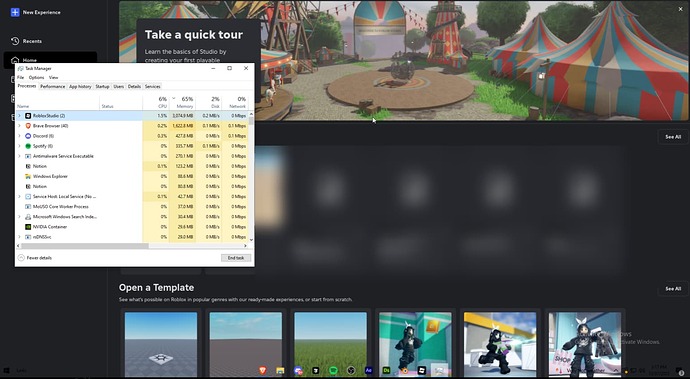The width and height of the screenshot is (690, 379).
Task: Expand the Service Host Local Service row
Action: click(19, 197)
